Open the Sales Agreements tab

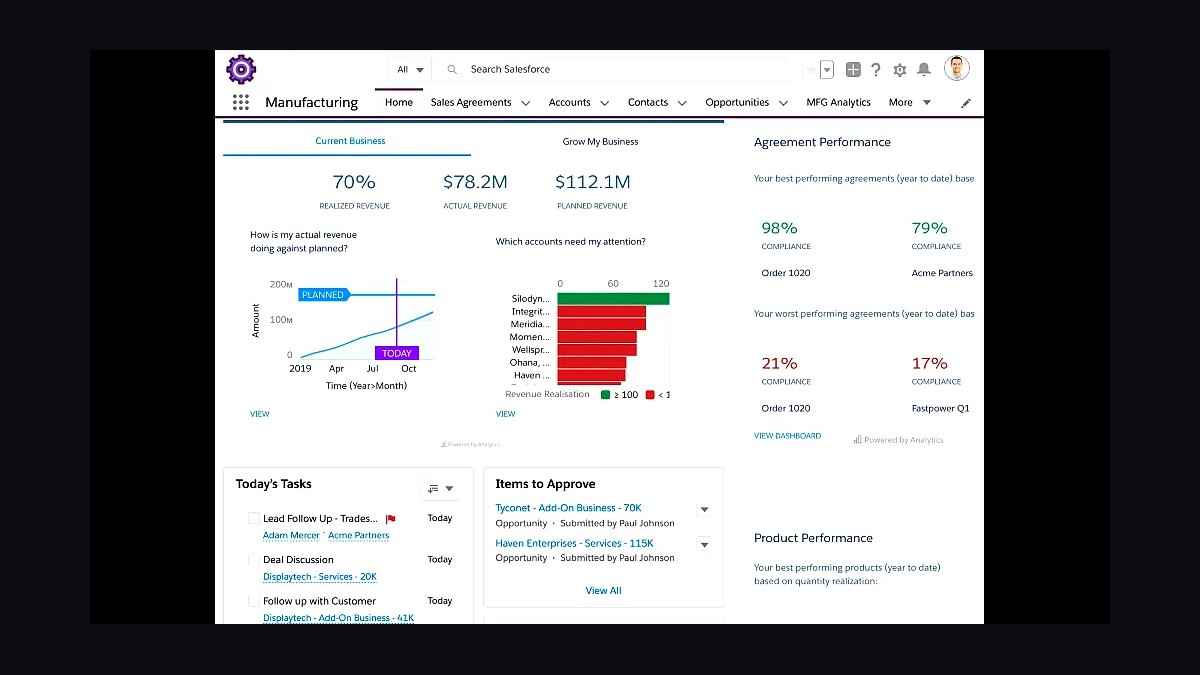click(x=471, y=102)
